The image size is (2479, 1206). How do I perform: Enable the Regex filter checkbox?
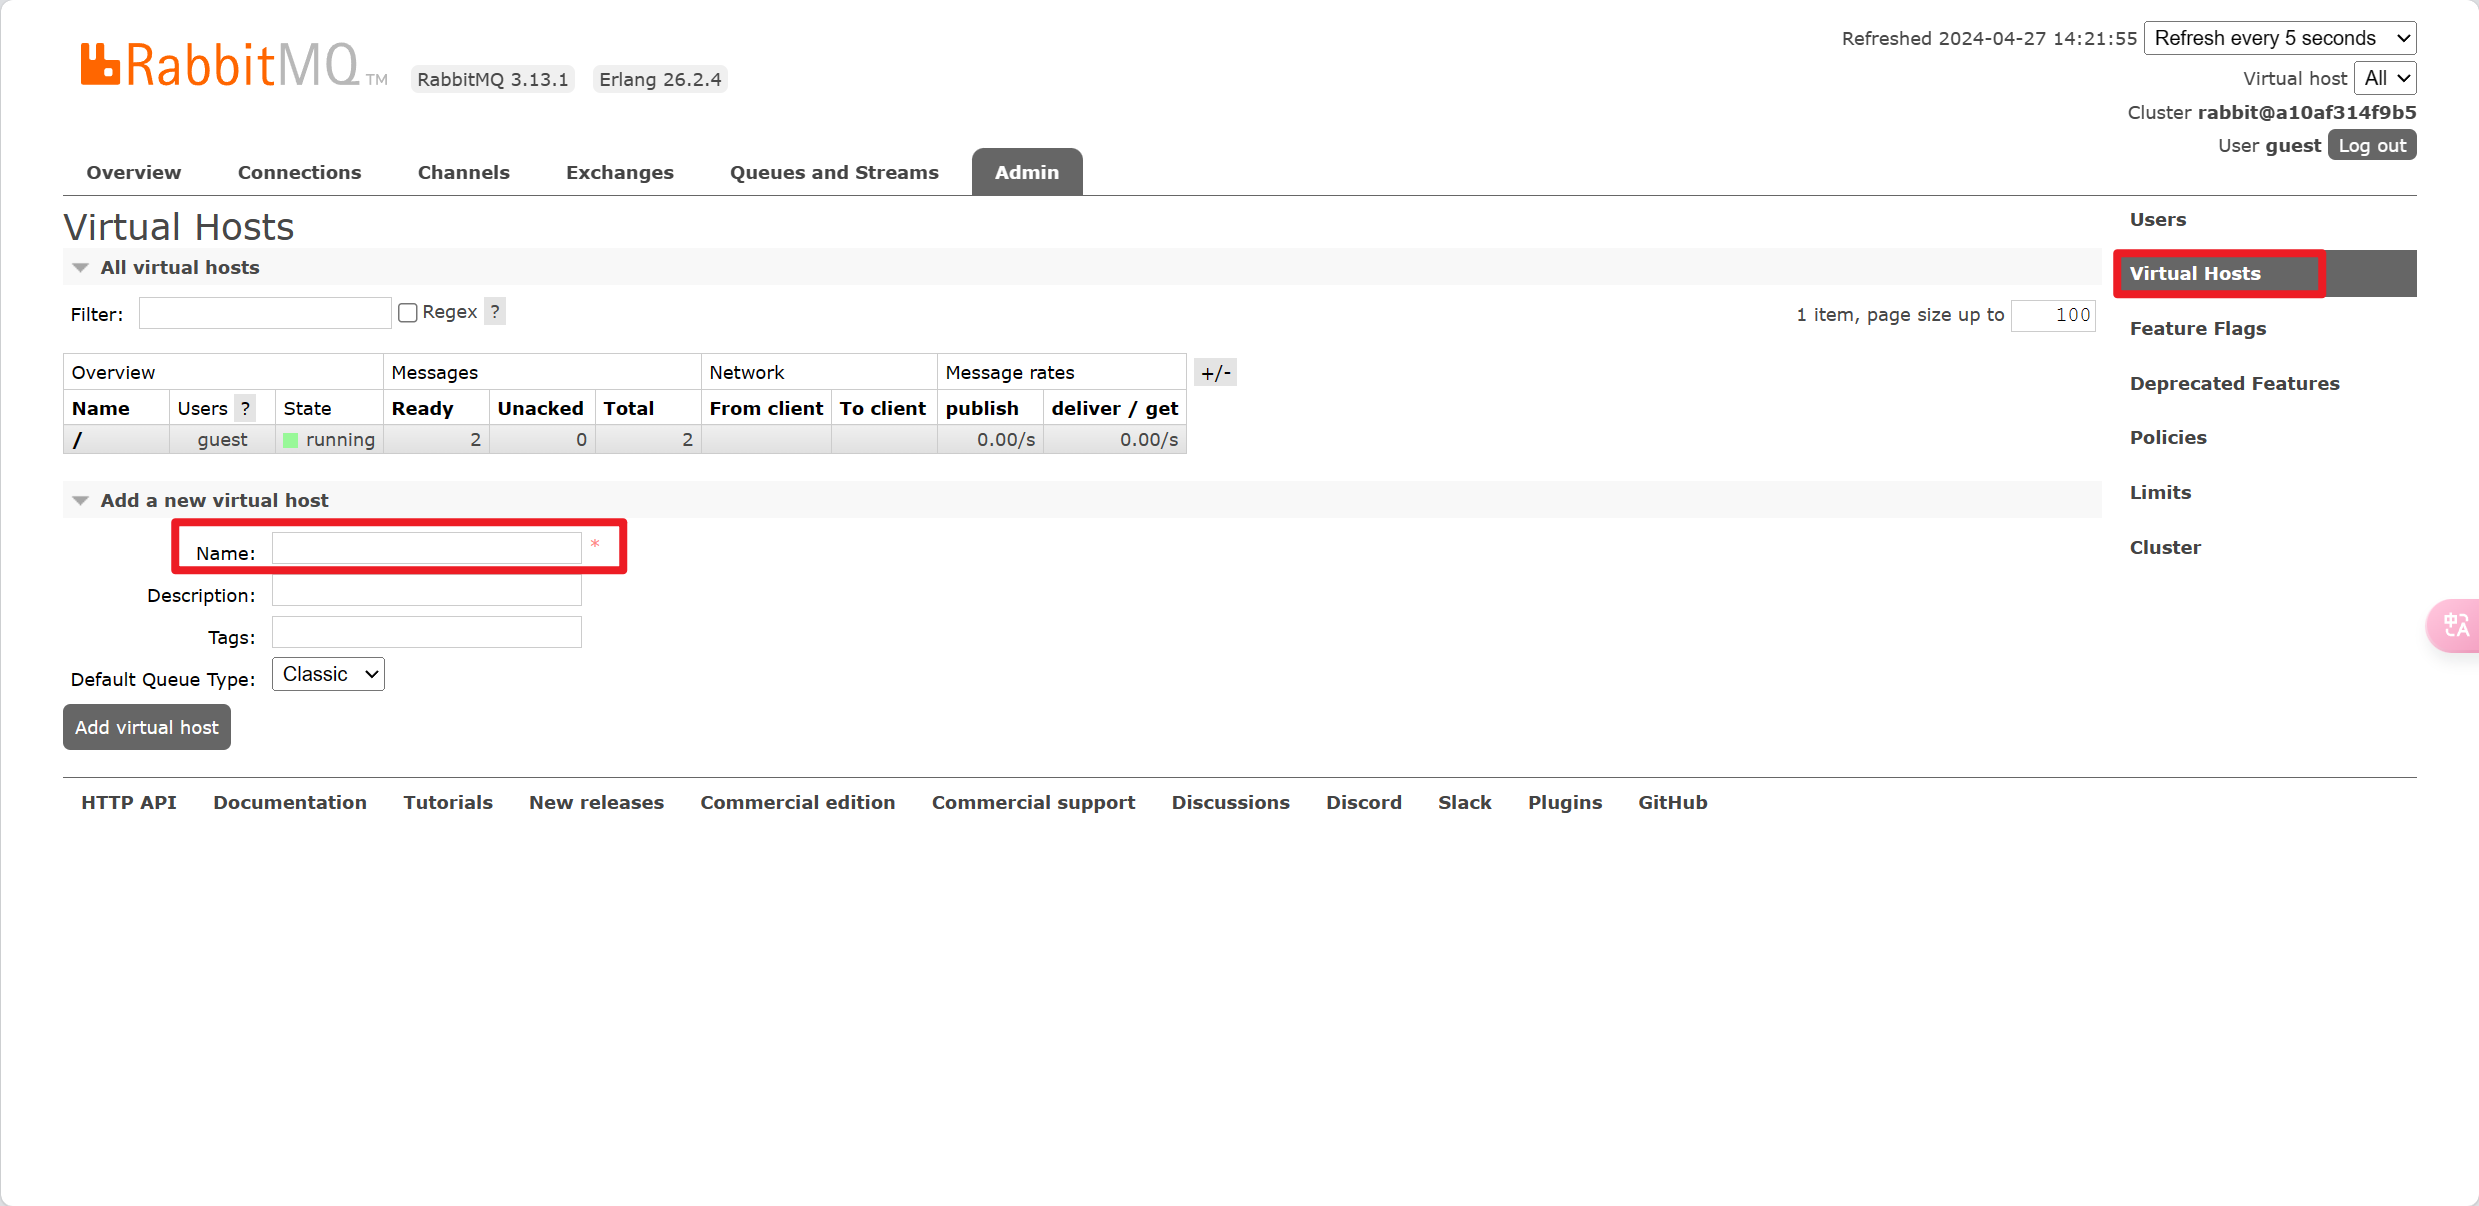[x=408, y=313]
